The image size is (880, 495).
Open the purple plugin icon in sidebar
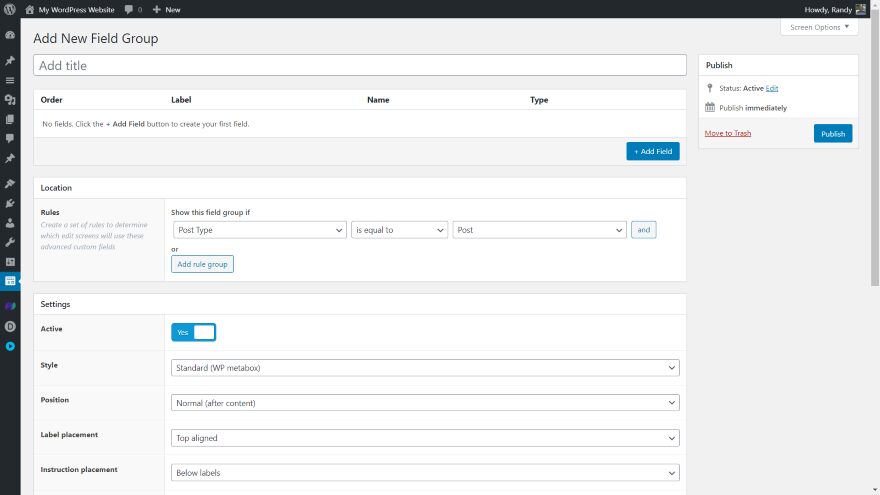coord(10,306)
